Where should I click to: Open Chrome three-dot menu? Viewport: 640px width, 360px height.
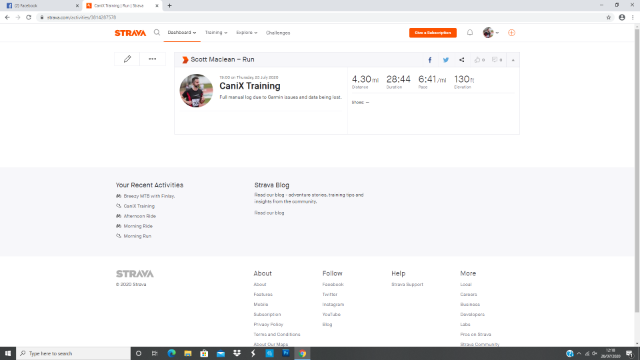(x=633, y=17)
